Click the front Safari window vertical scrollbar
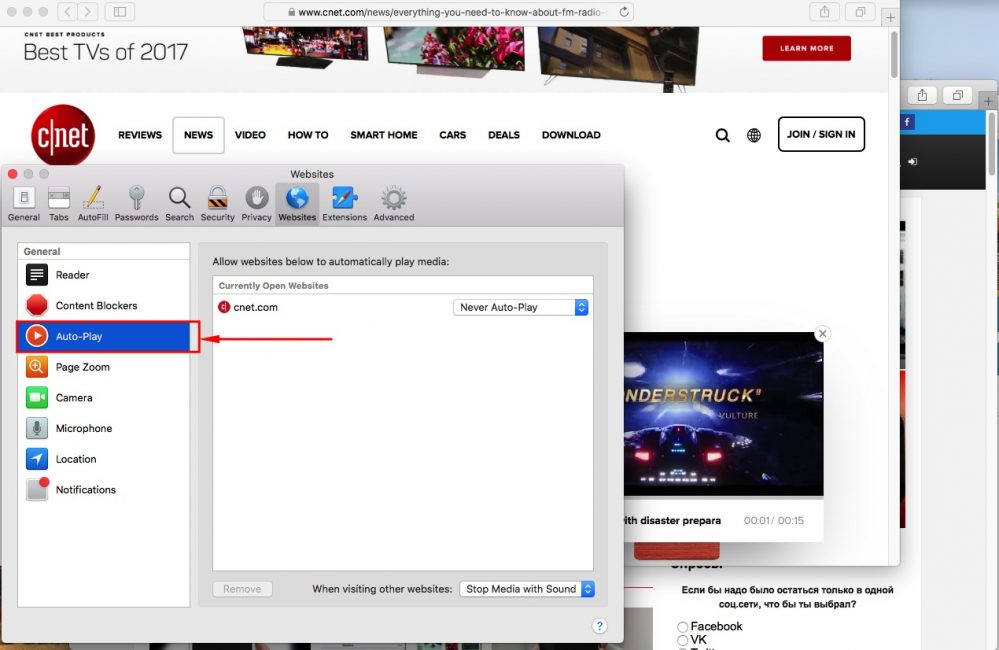 [894, 55]
